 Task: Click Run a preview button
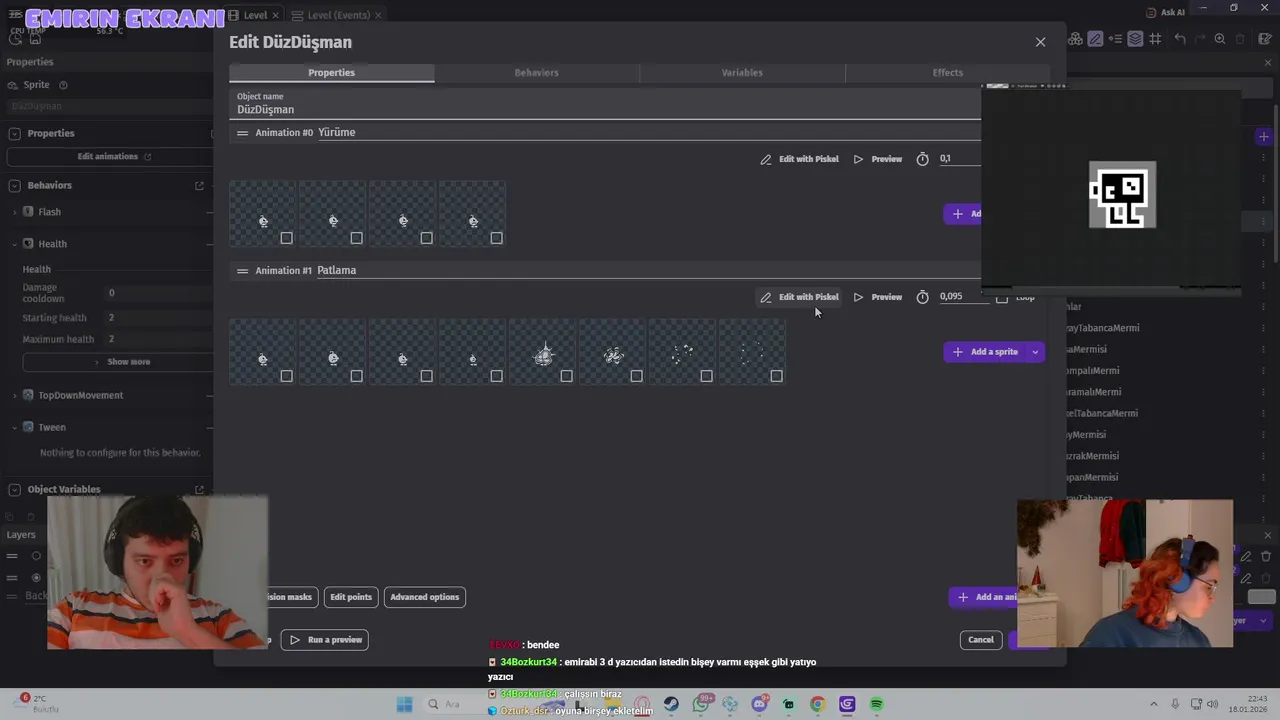coord(325,640)
